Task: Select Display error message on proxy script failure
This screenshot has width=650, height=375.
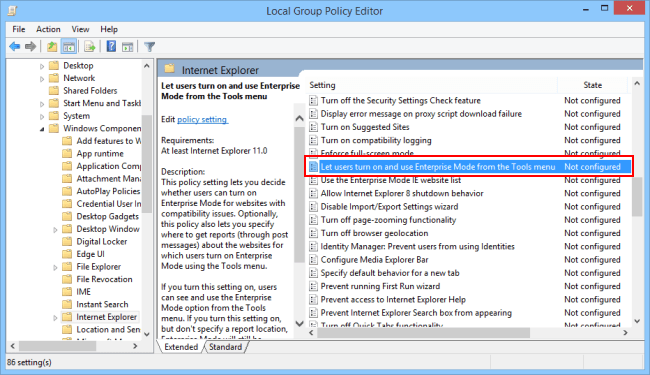Action: 421,114
